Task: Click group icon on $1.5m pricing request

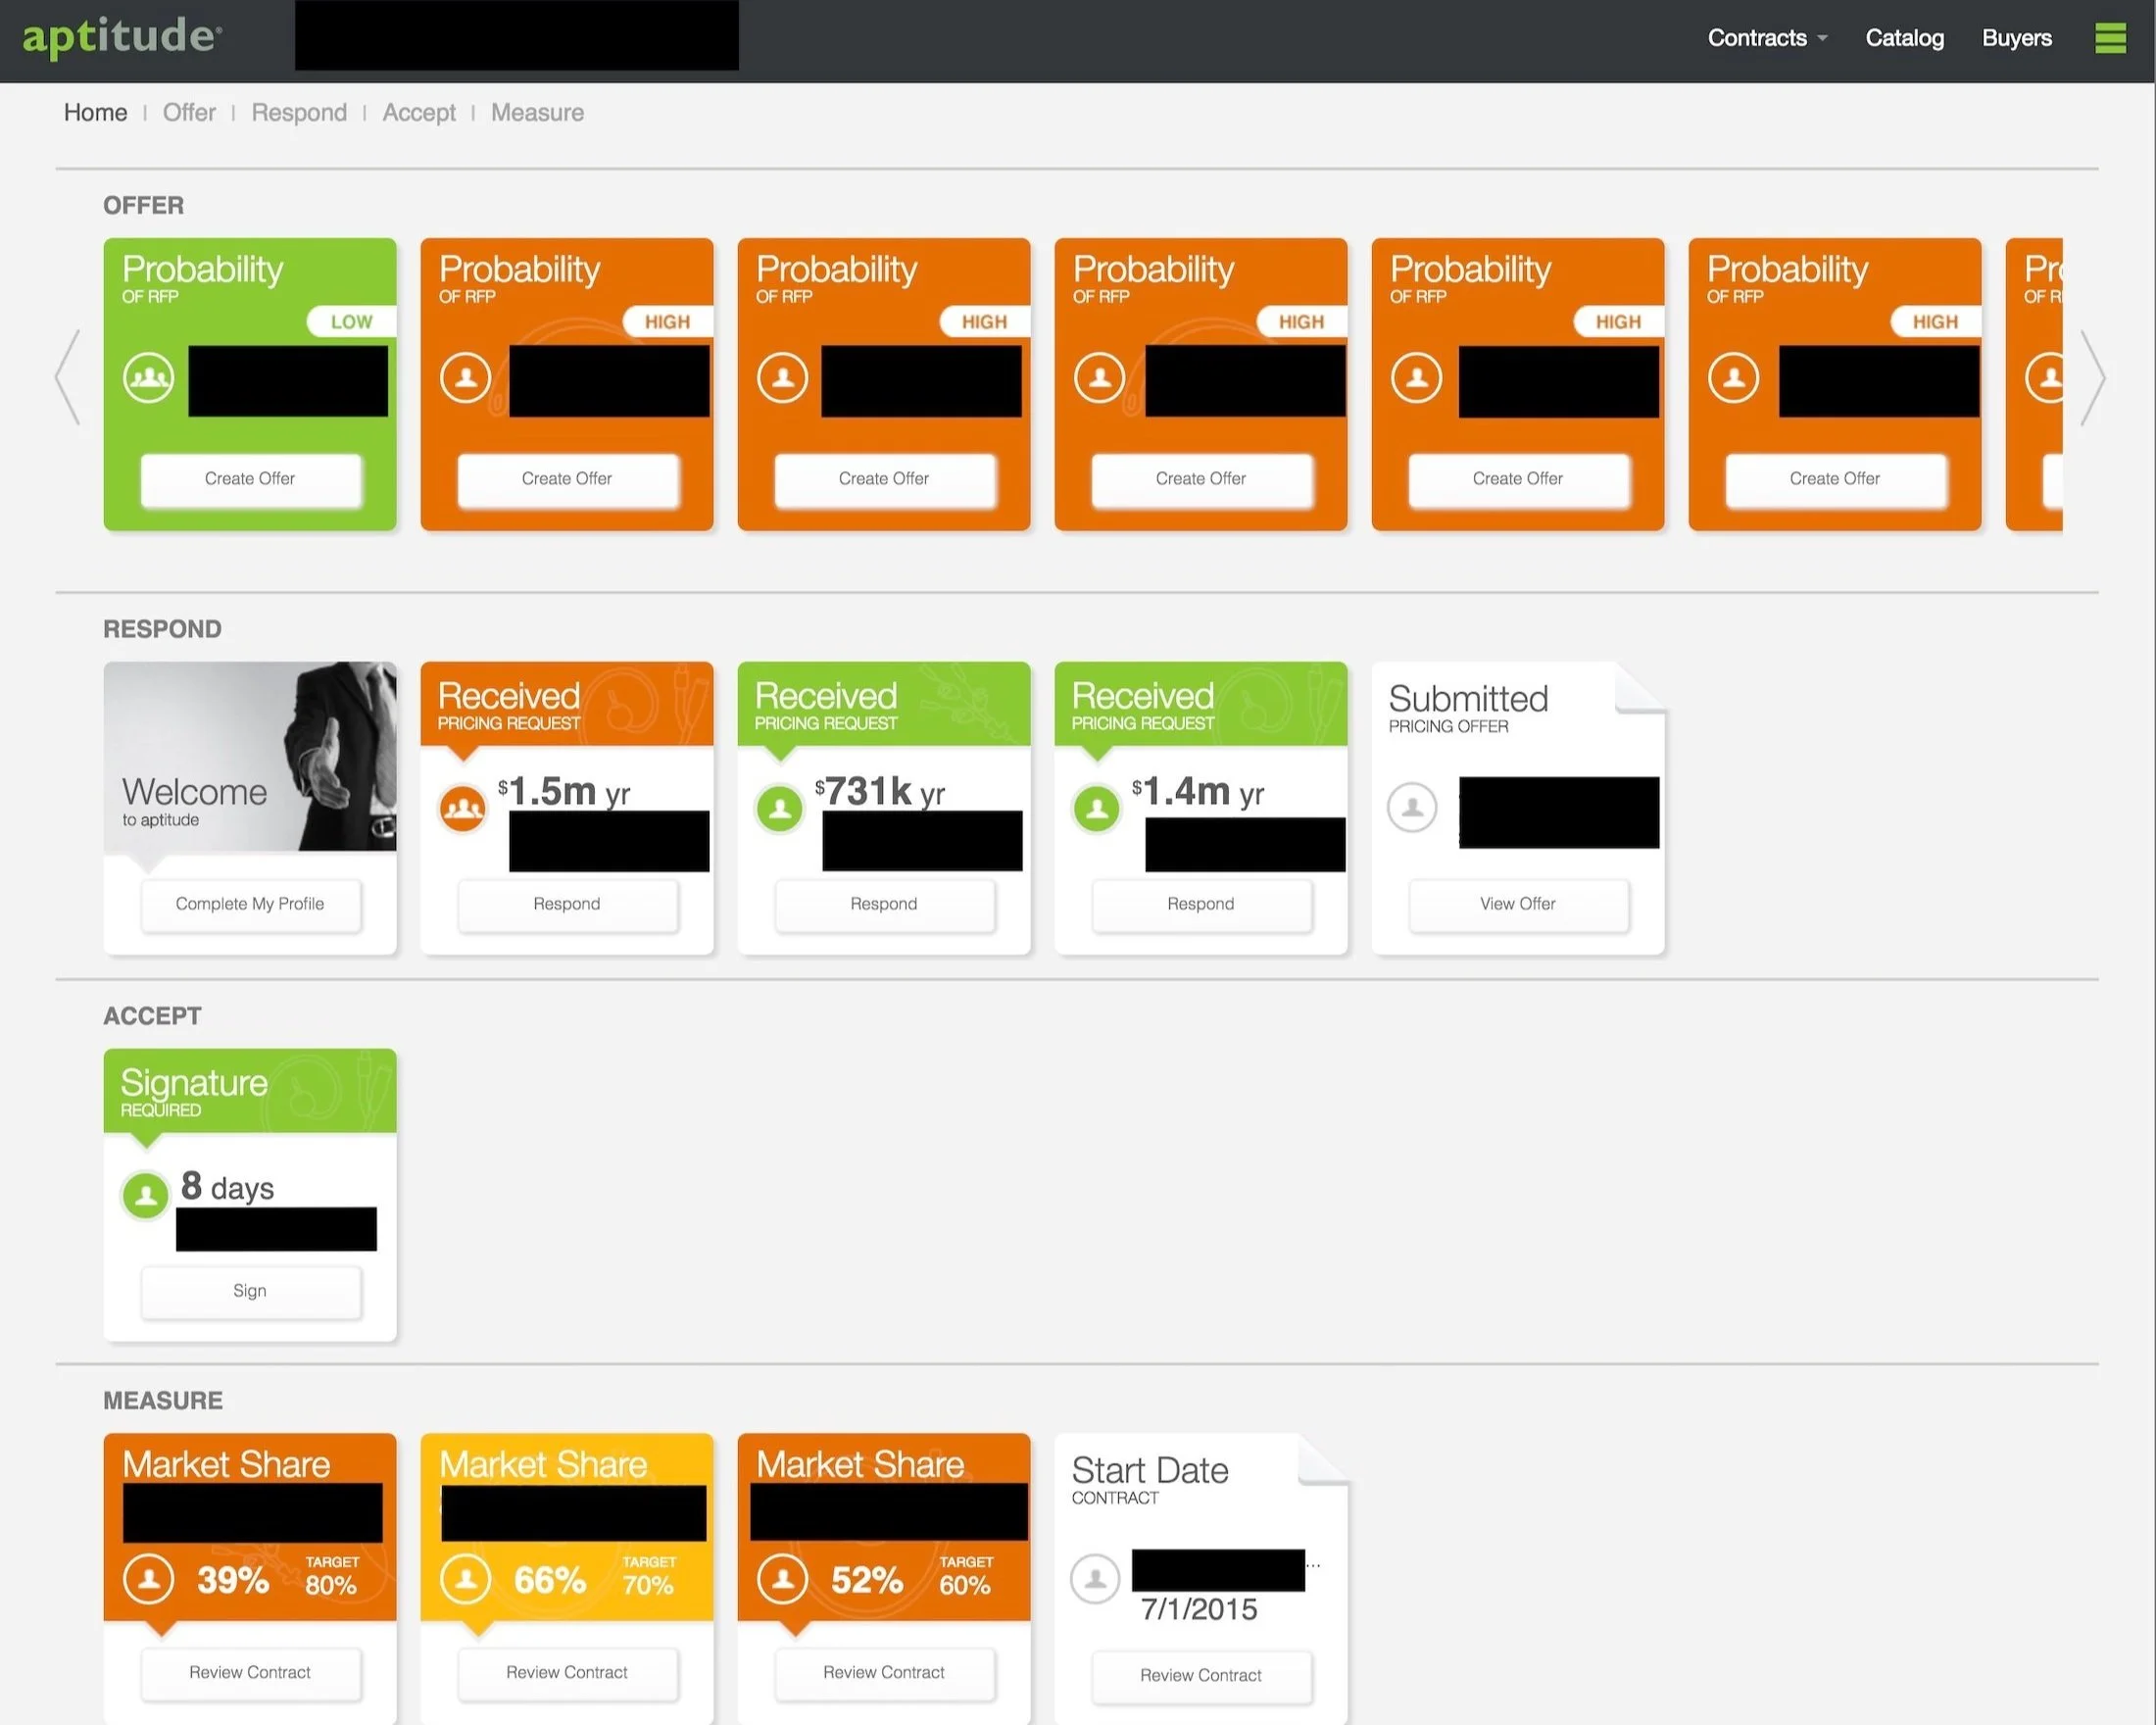Action: [x=463, y=808]
